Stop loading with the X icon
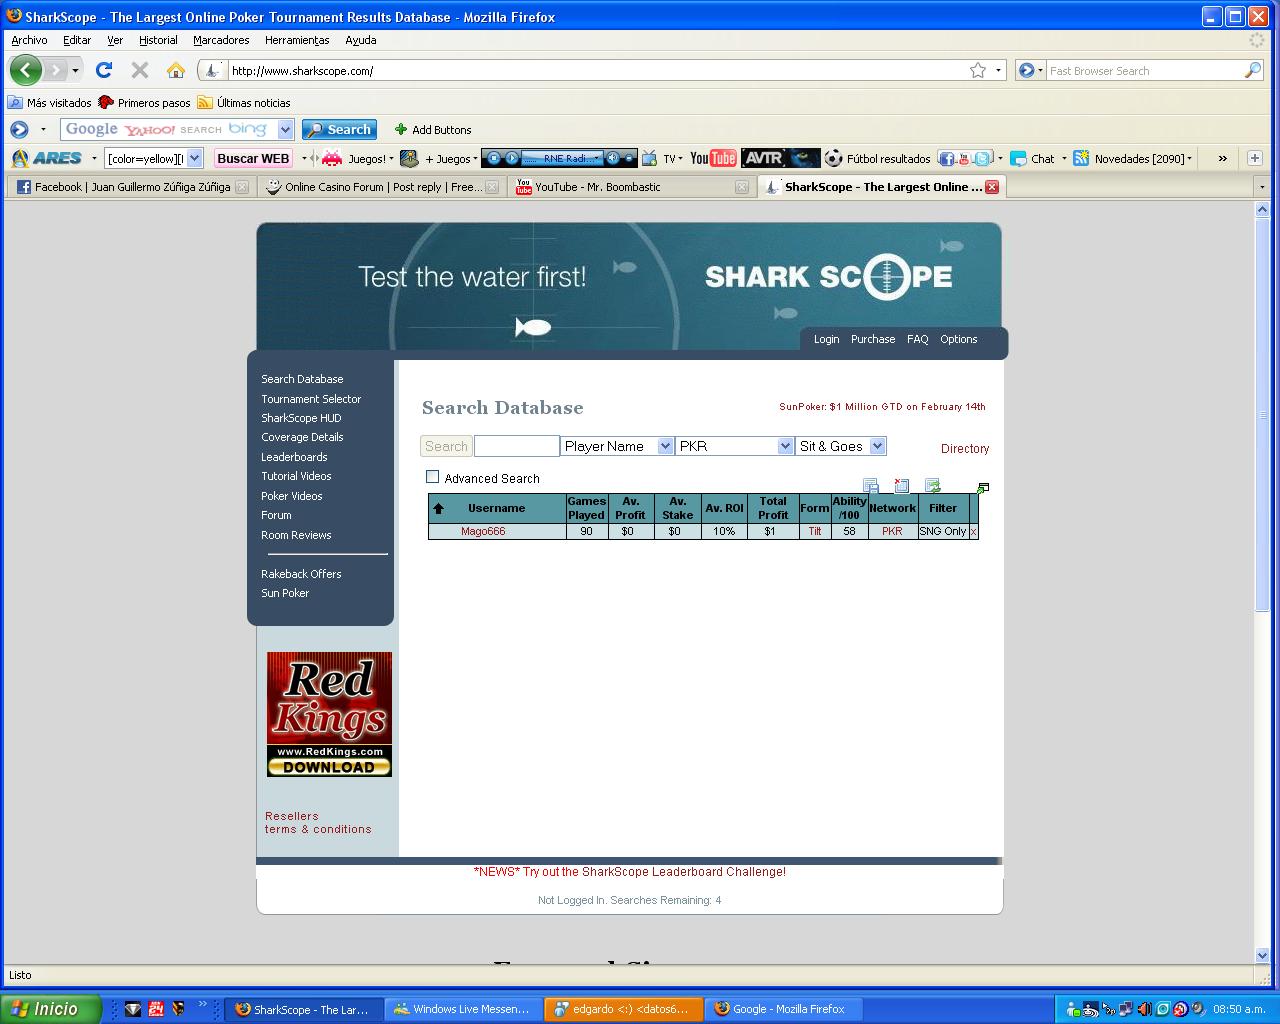 (140, 70)
